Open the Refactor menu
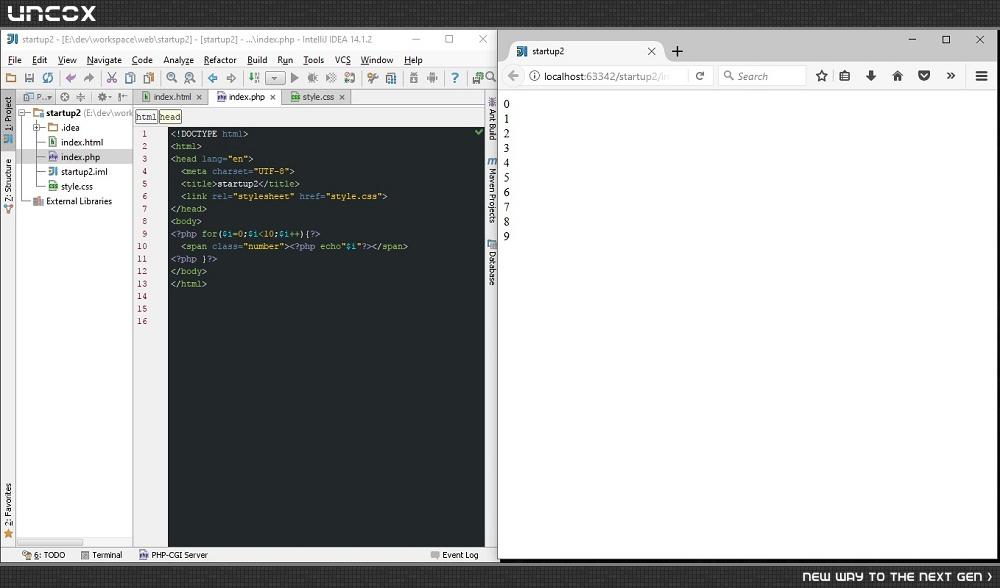The height and width of the screenshot is (588, 1000). coord(220,60)
